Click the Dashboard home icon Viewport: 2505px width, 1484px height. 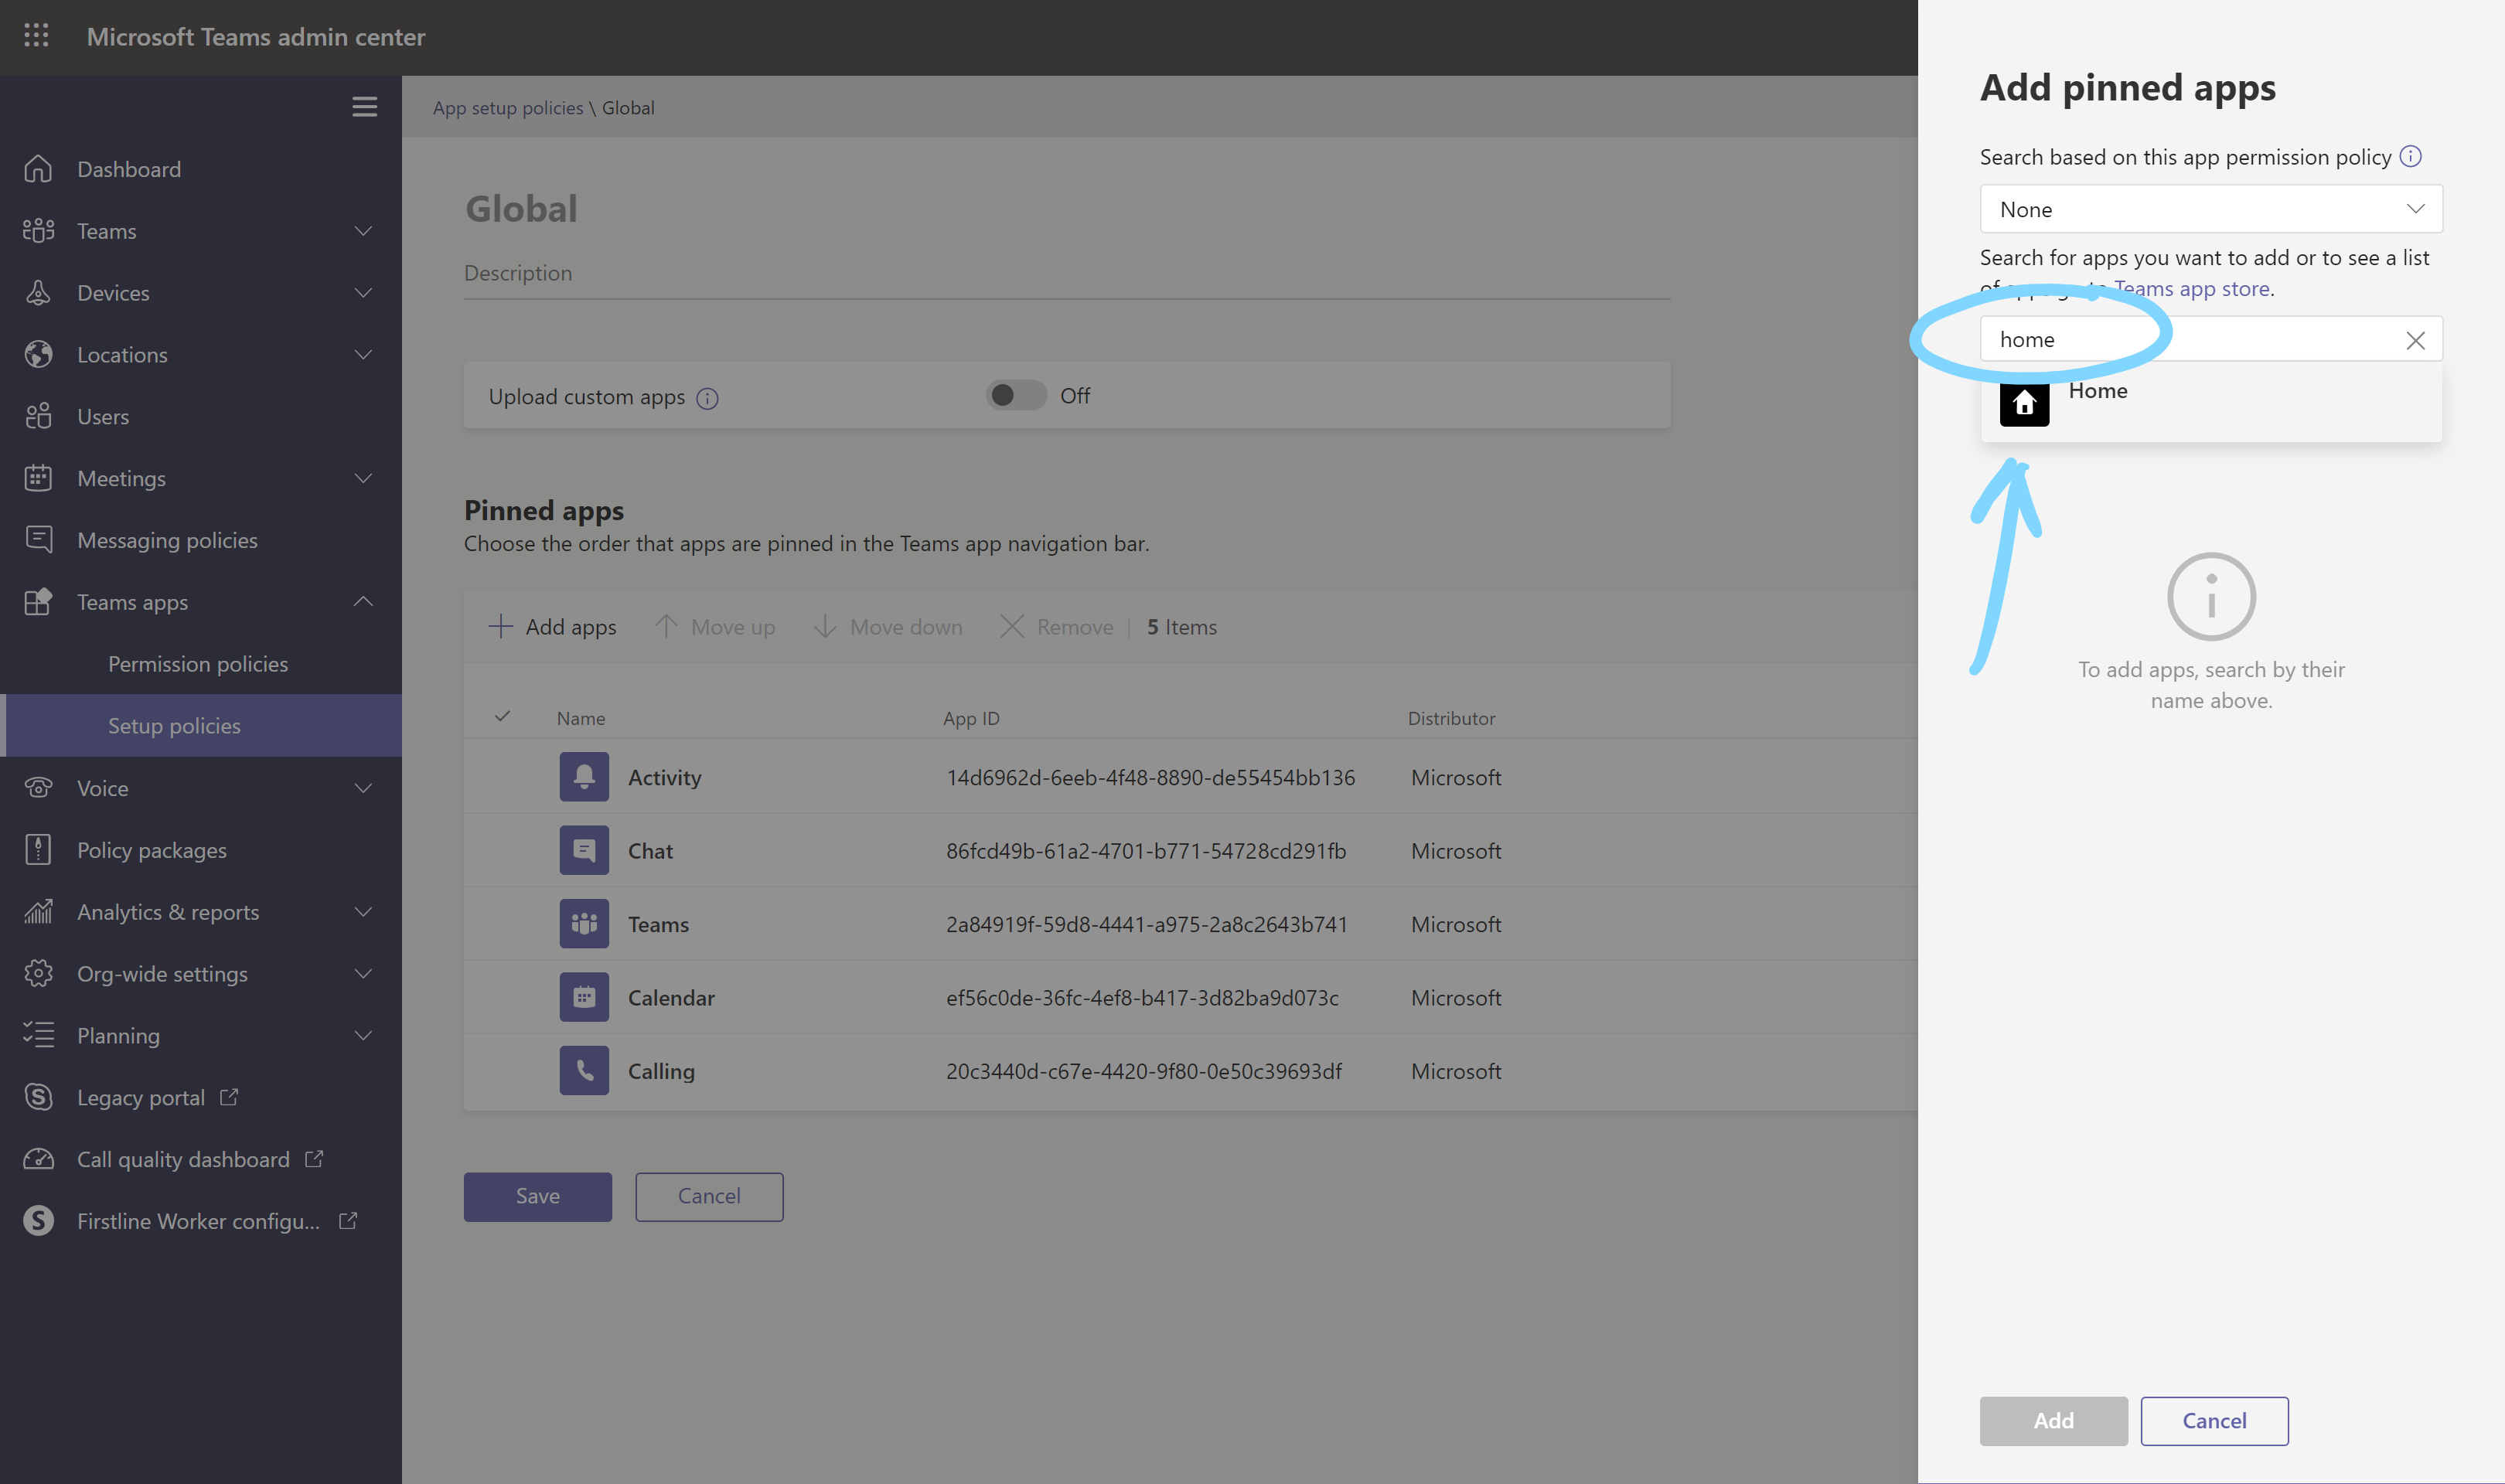[38, 169]
